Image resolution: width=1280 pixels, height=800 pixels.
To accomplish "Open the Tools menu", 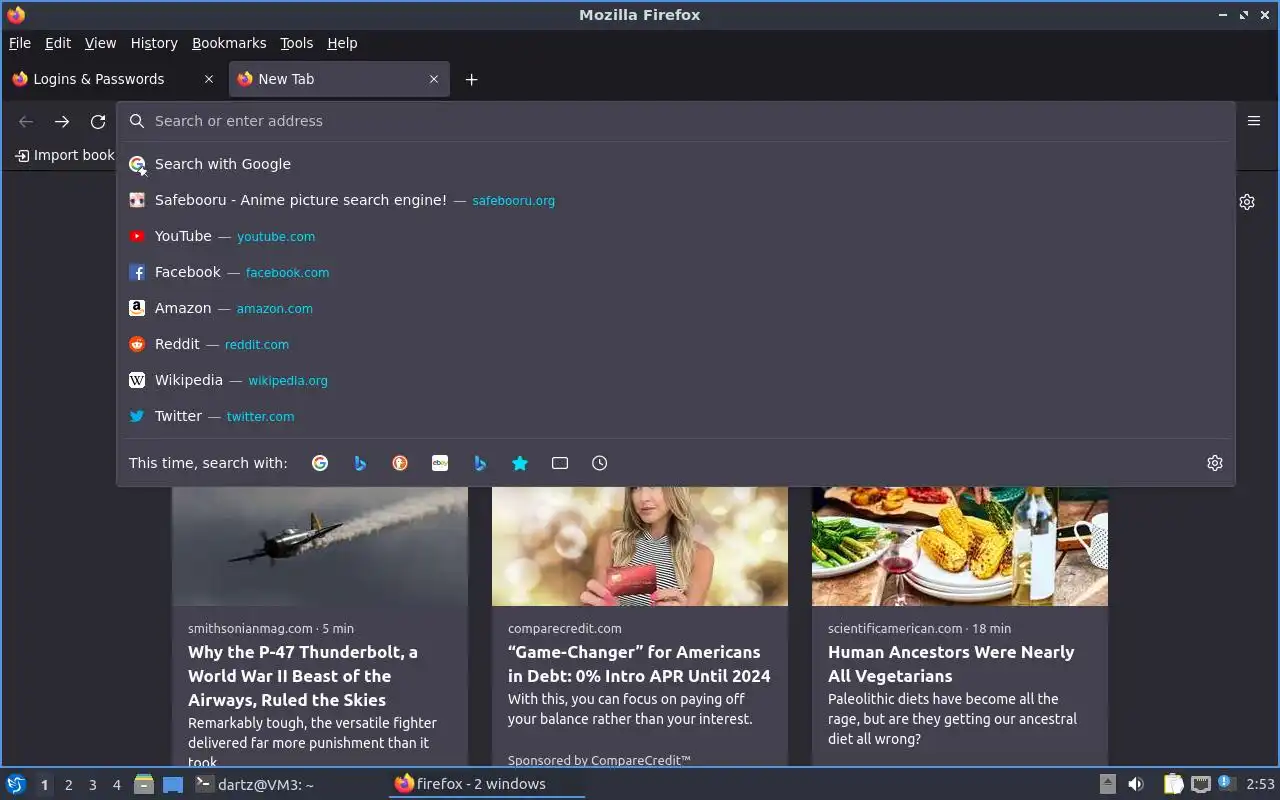I will pos(296,43).
